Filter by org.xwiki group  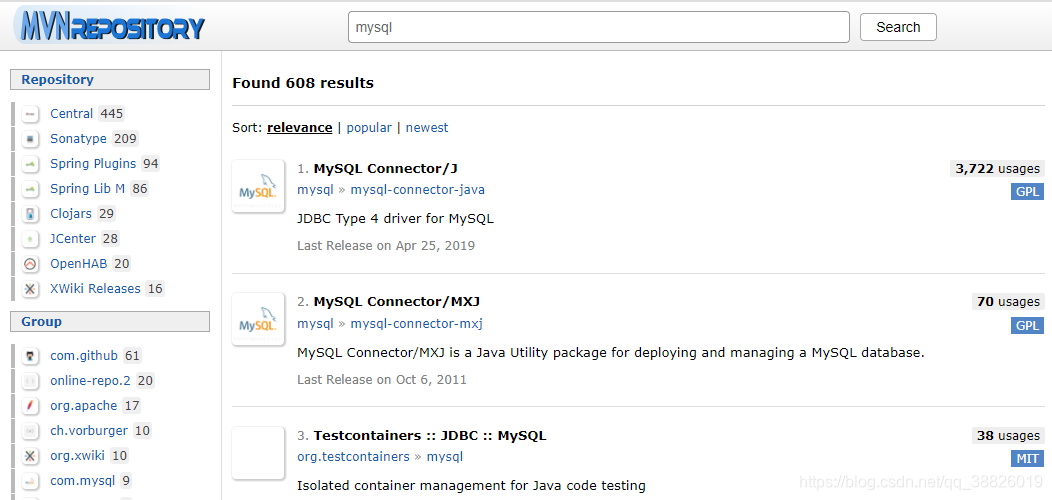pos(77,456)
